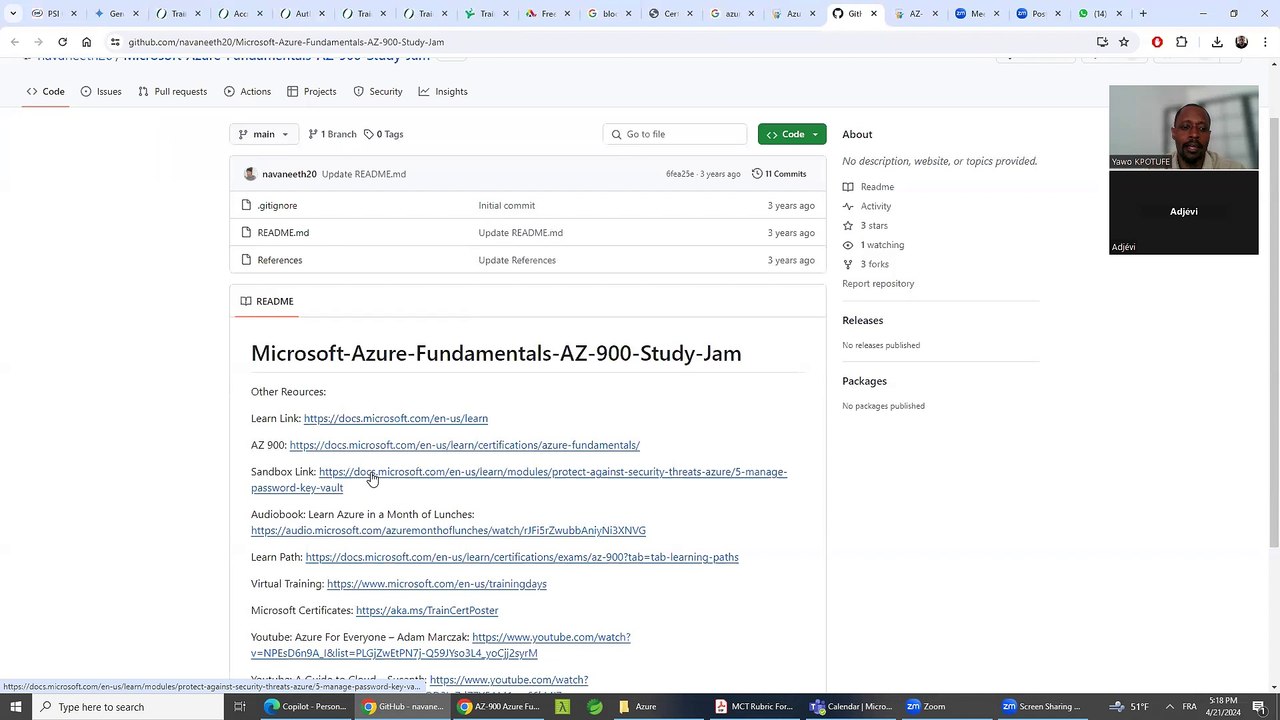Open the Adam Marczak YouTube link

(x=441, y=645)
